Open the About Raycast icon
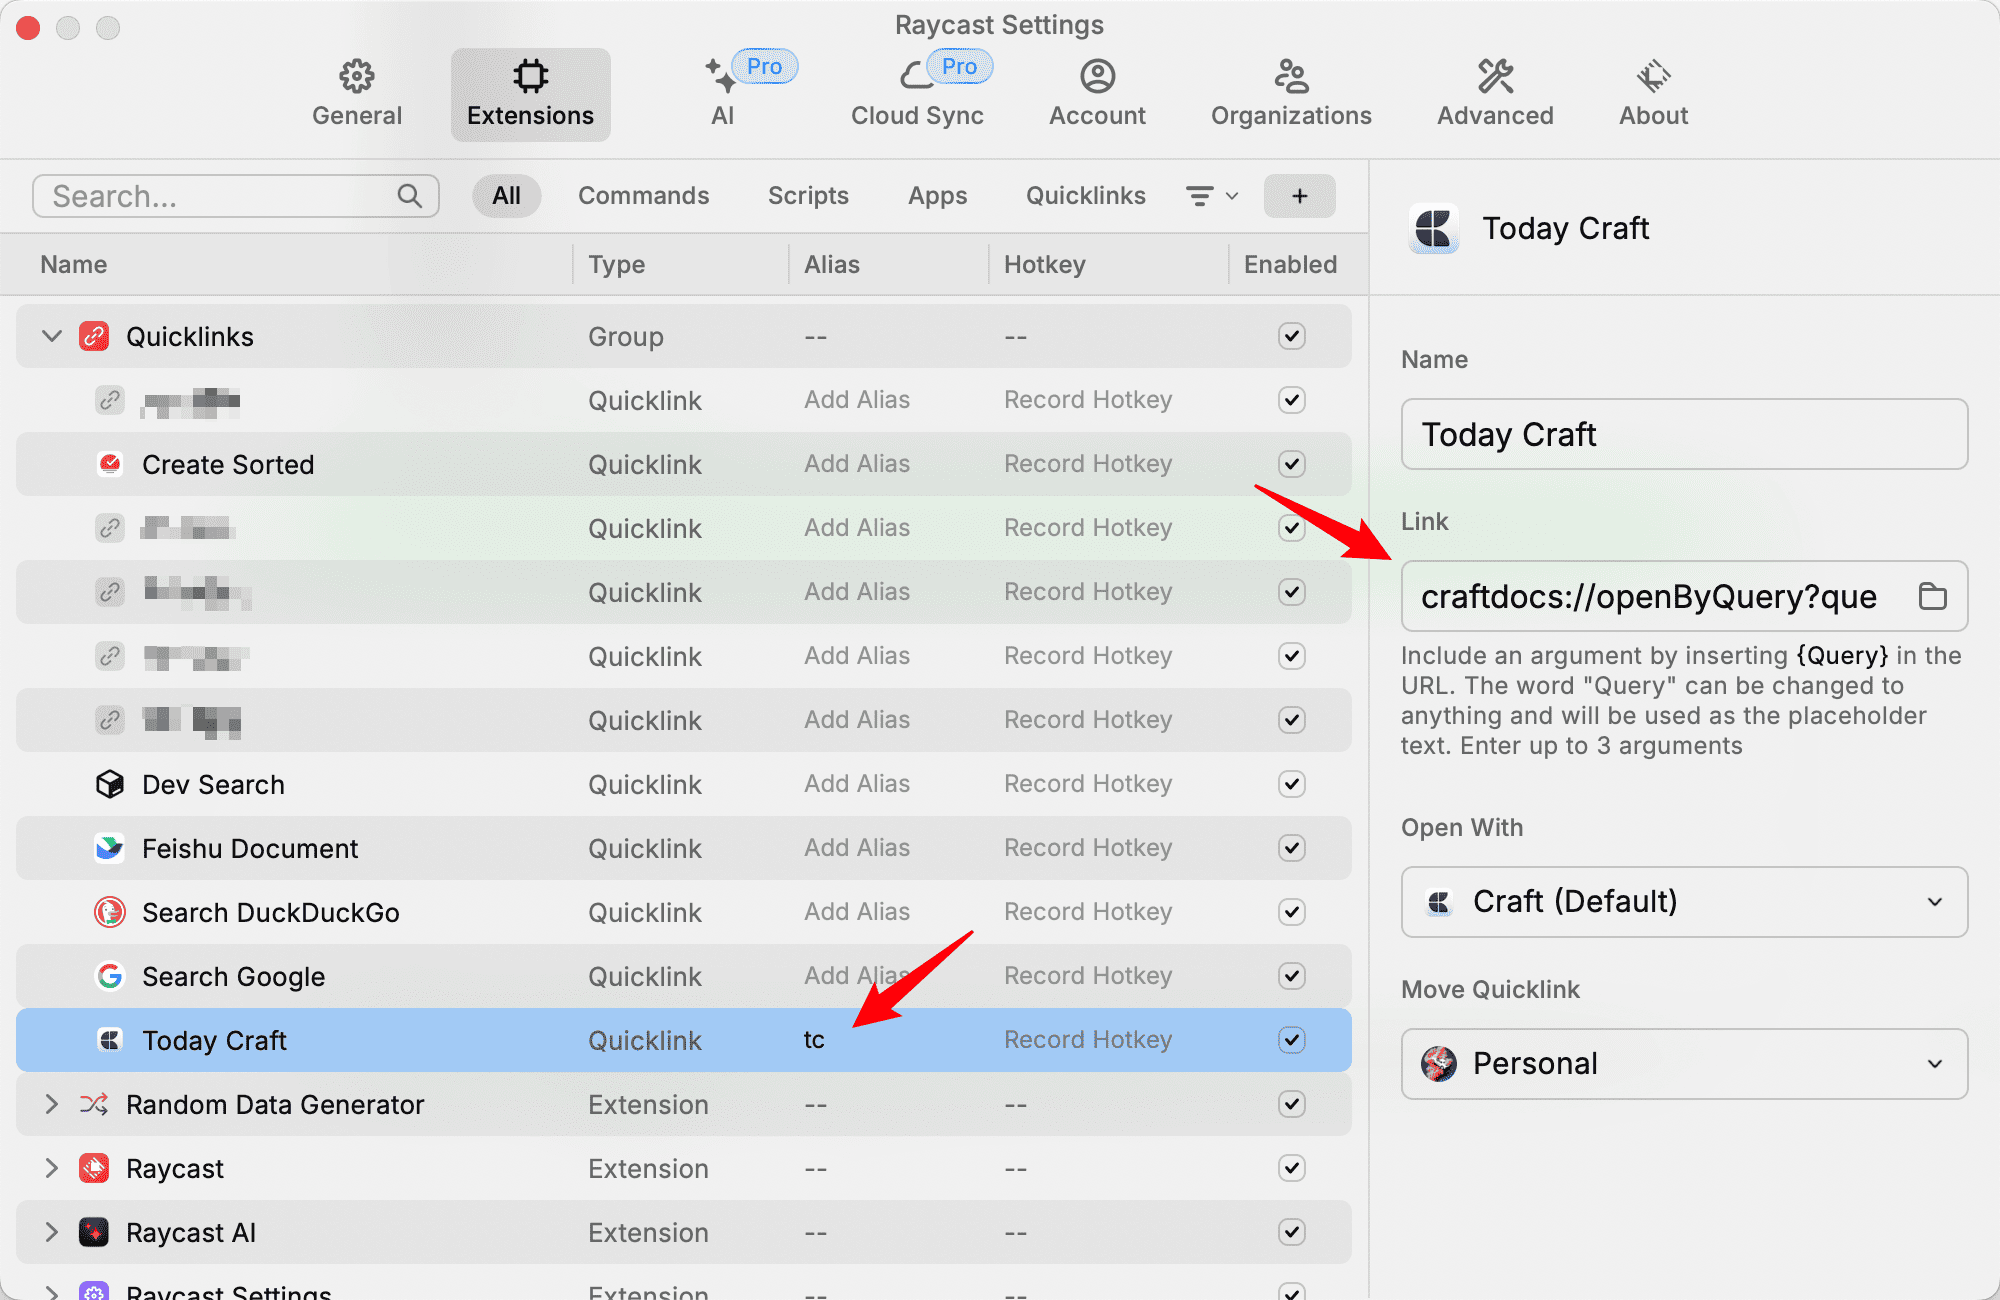 click(x=1653, y=75)
